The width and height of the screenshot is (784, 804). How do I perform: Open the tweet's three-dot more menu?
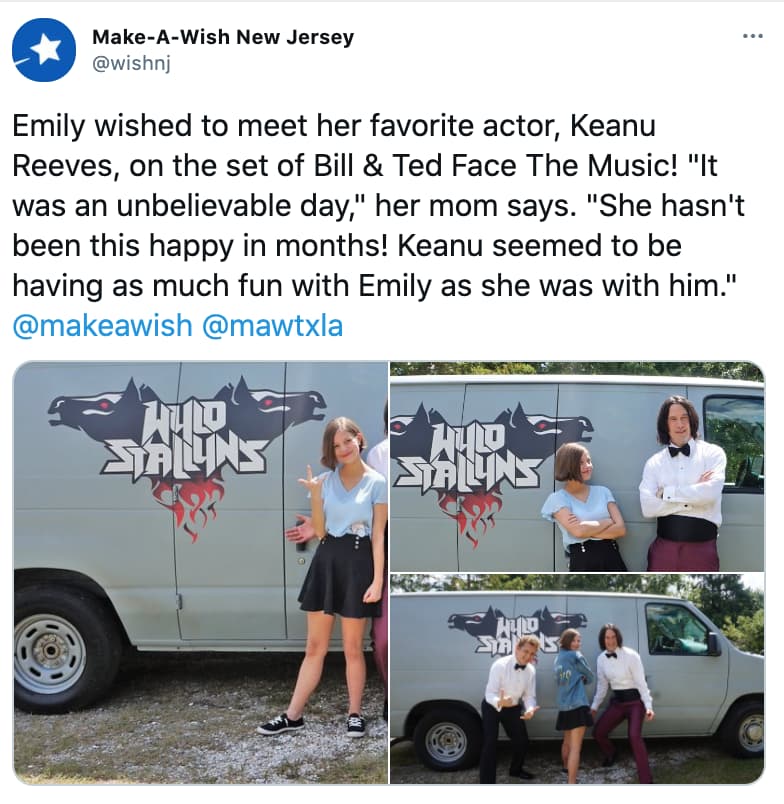pos(753,36)
